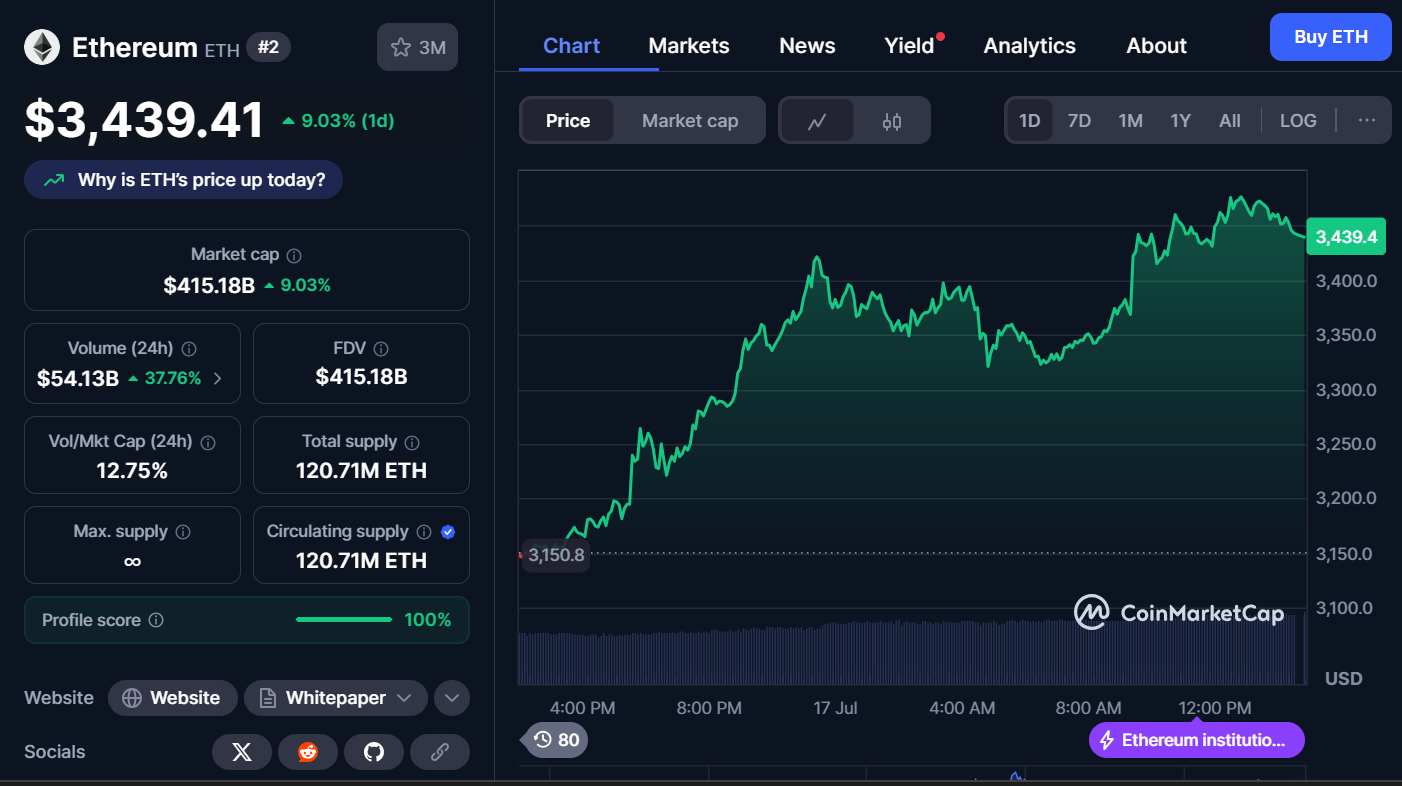Click the chain link icon under Socials
The height and width of the screenshot is (786, 1402).
439,752
